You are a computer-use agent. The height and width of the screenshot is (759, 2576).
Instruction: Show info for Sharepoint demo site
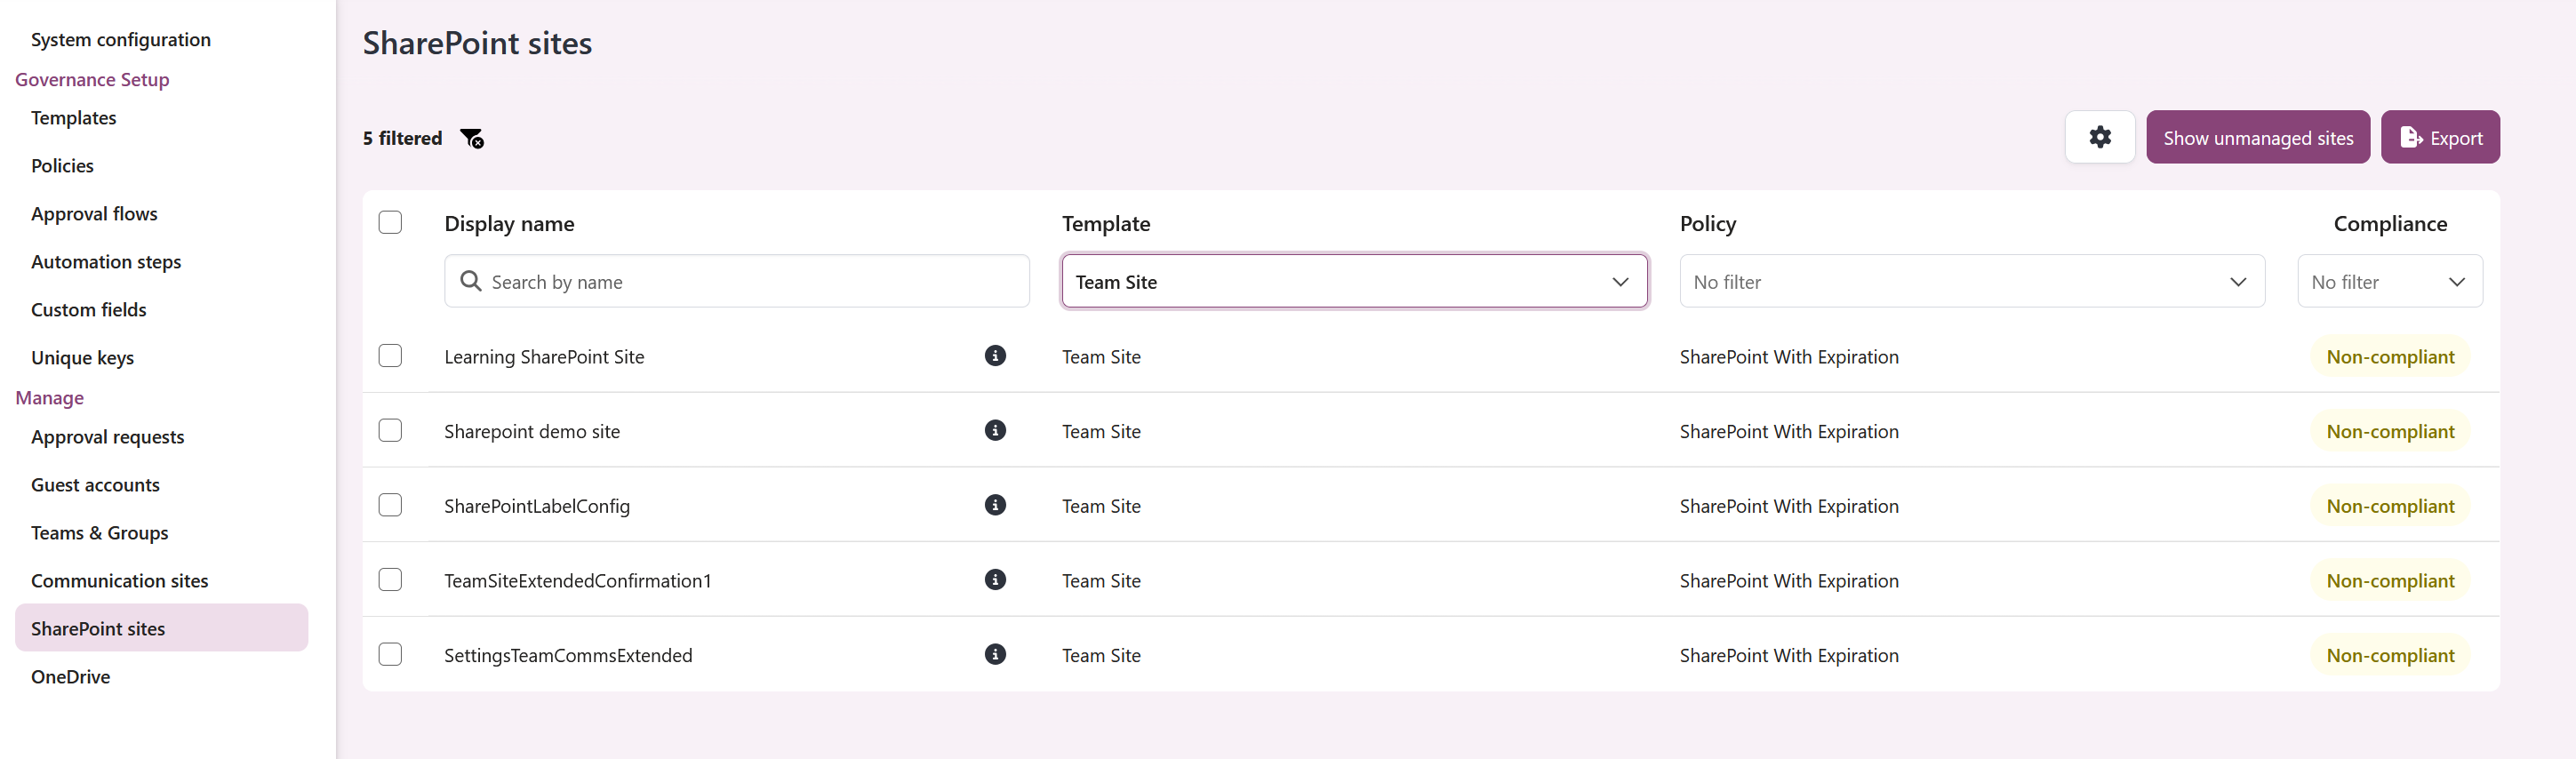pos(995,431)
